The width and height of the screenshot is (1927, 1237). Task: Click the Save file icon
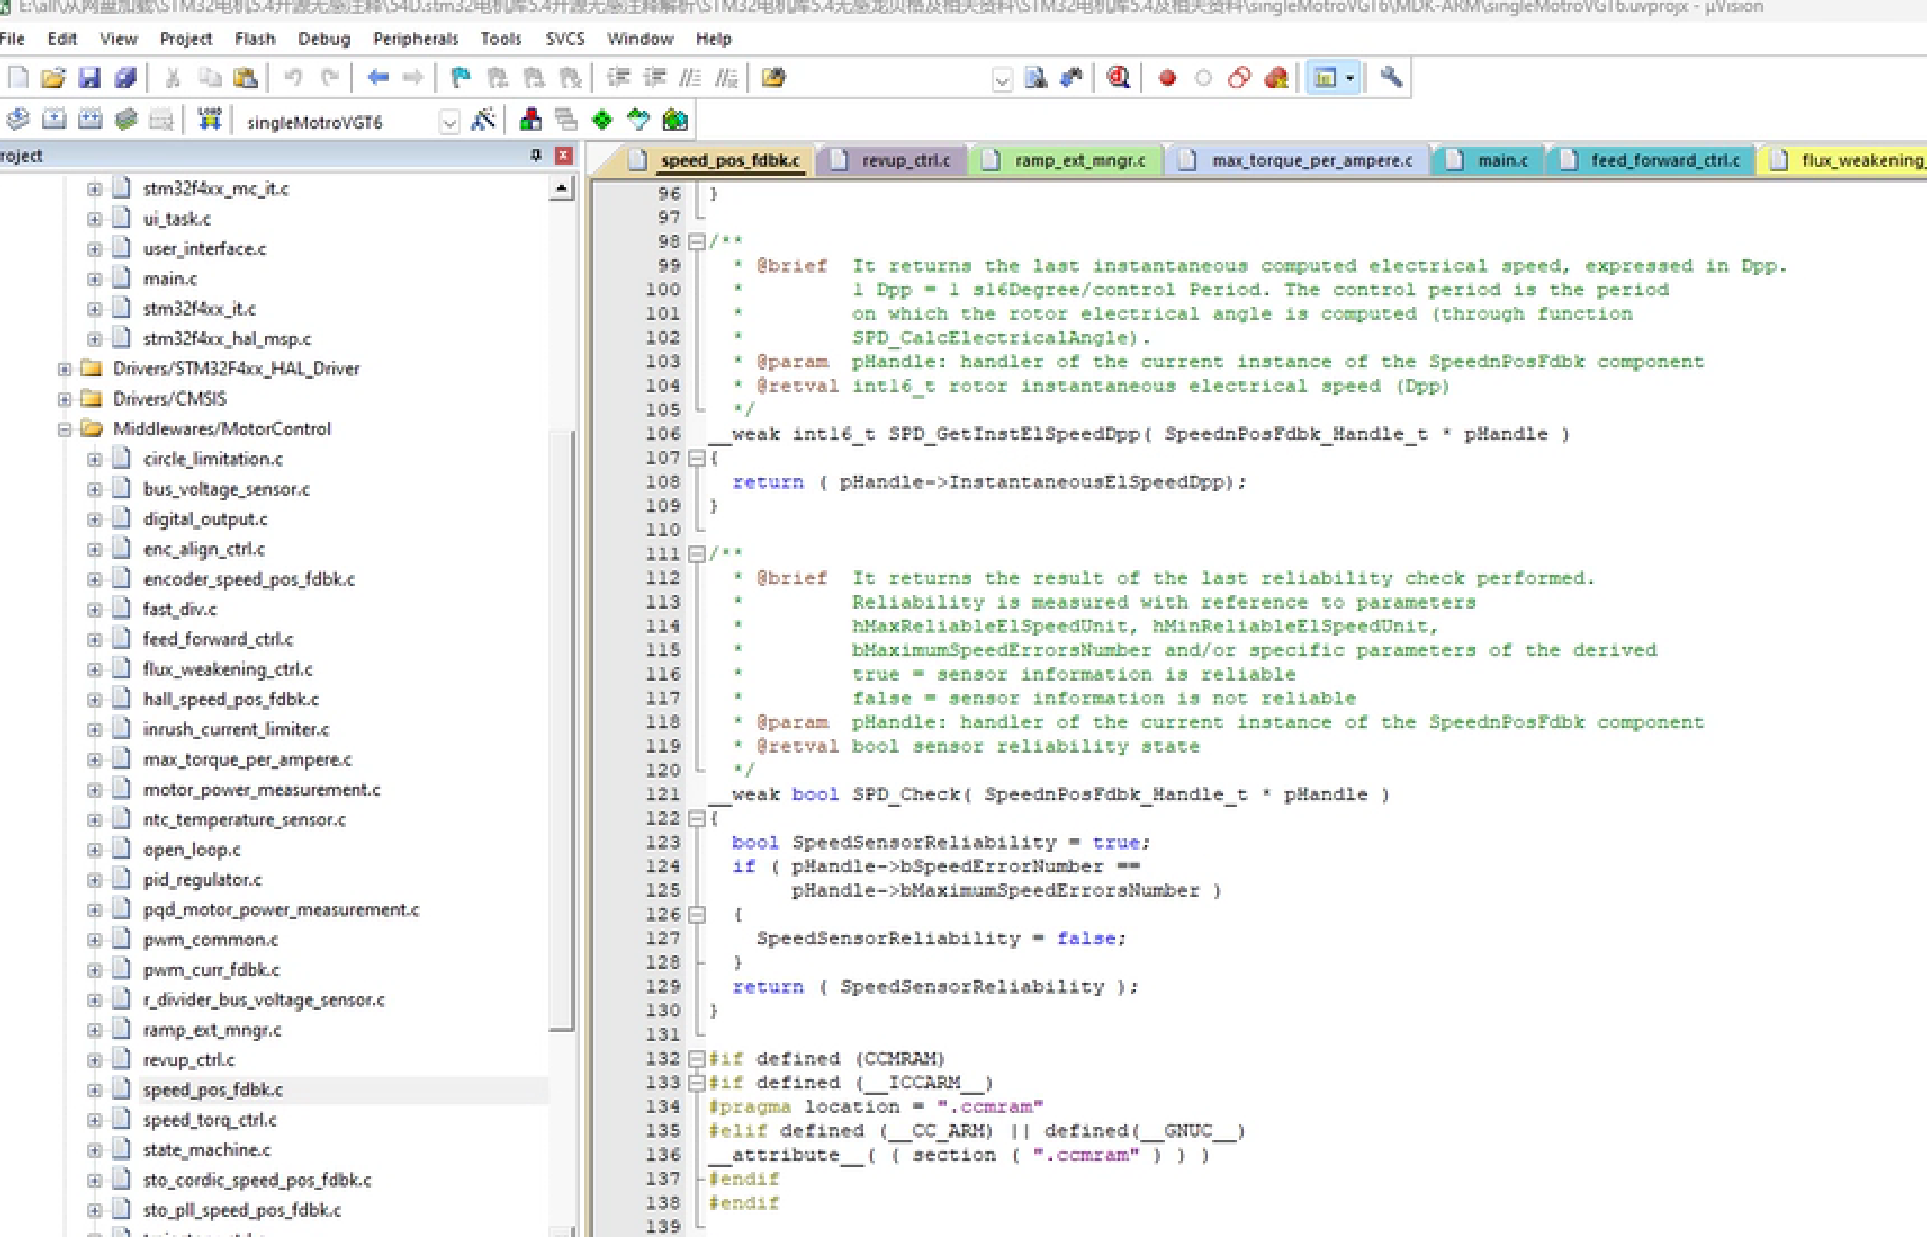coord(89,78)
